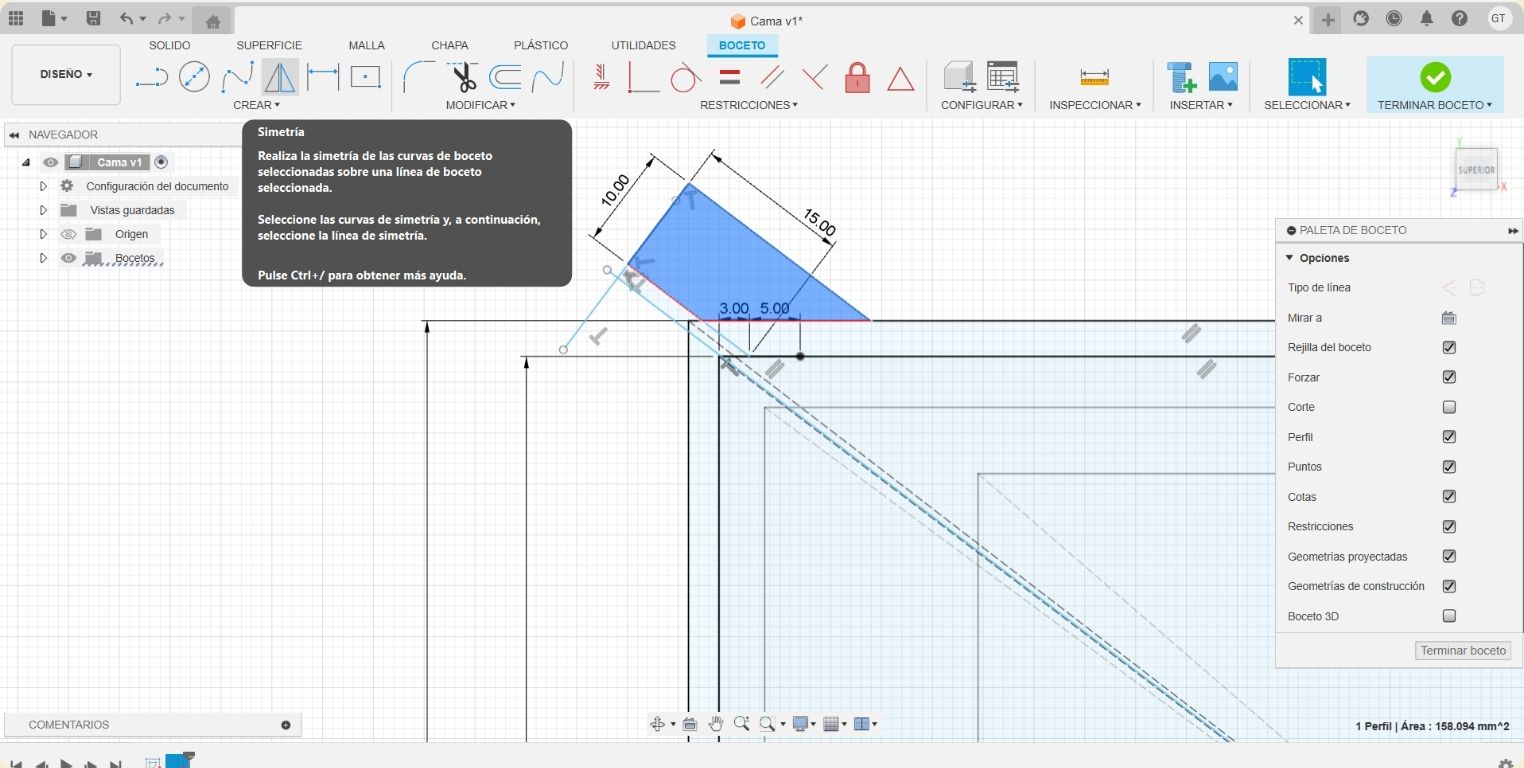Switch to the CHAPA tab
Viewport: 1524px width, 768px height.
[449, 45]
